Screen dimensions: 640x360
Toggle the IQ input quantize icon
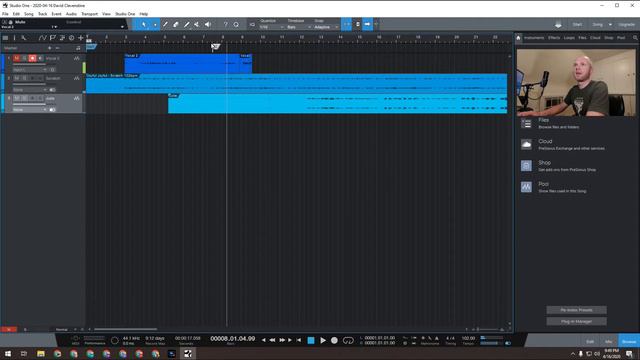[x=252, y=24]
